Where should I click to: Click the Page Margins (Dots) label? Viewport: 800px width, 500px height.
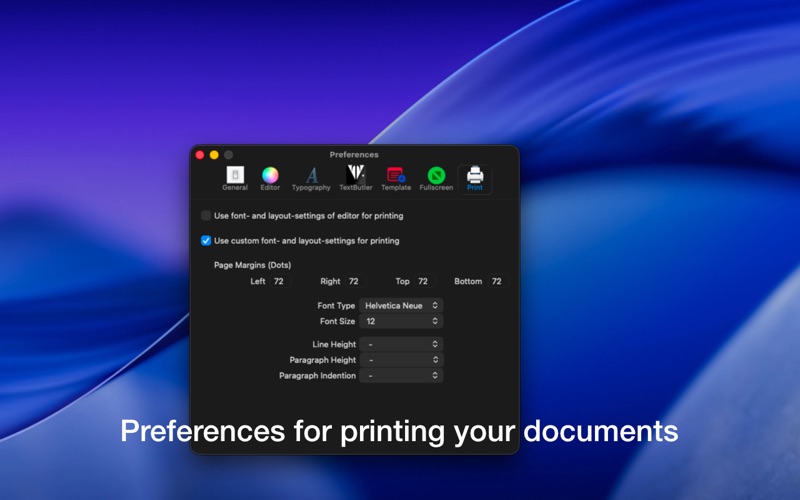pyautogui.click(x=253, y=265)
